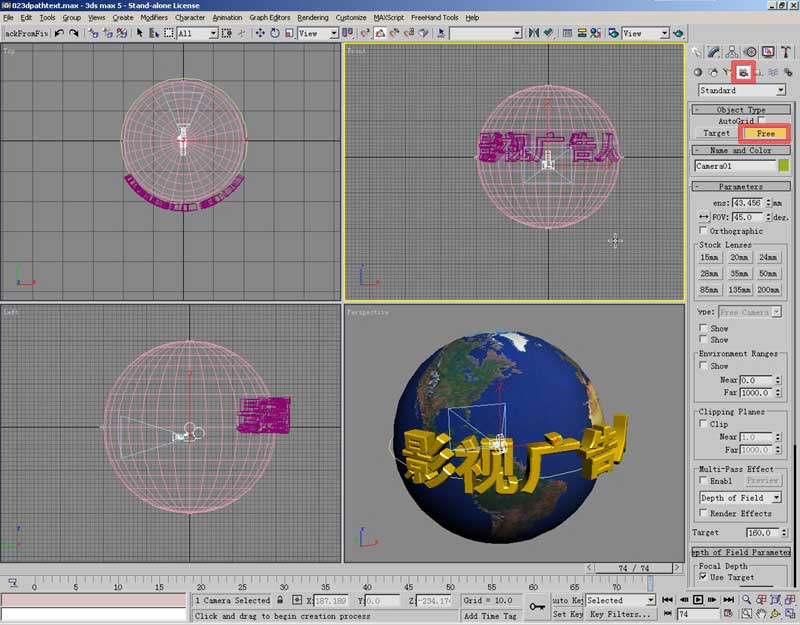Click the Play Animation button
The height and width of the screenshot is (625, 800).
click(x=697, y=600)
